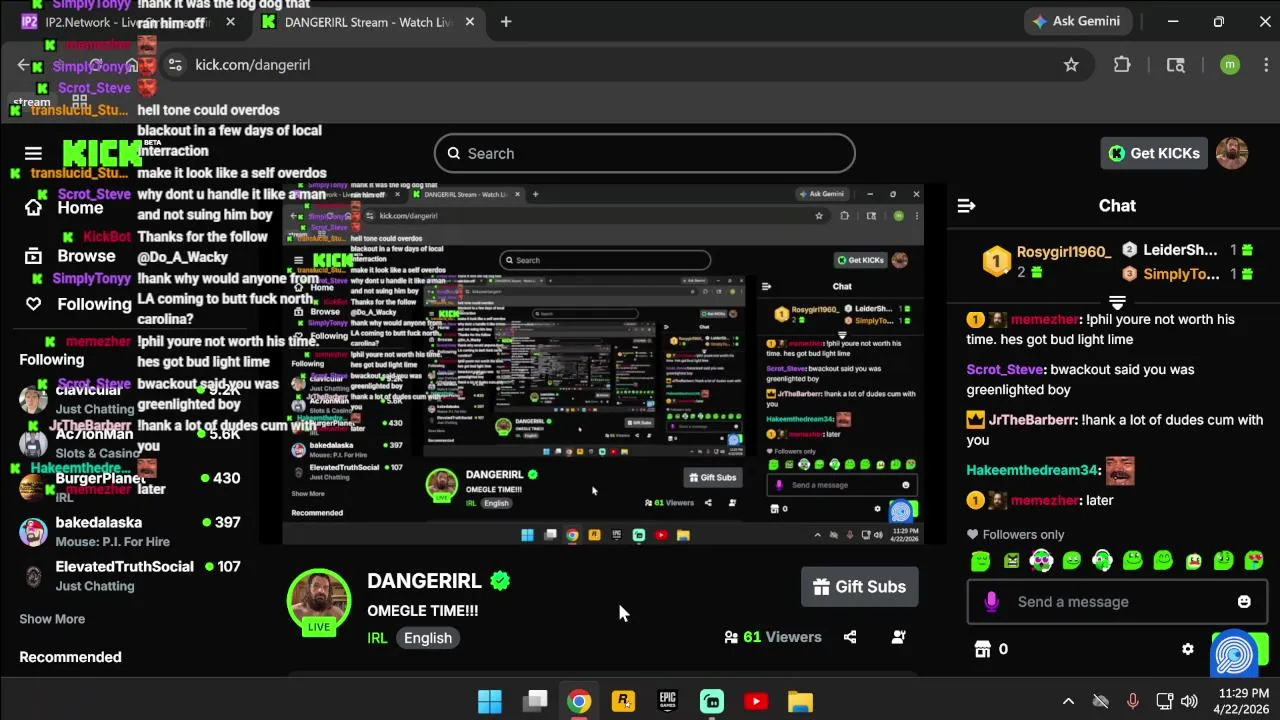Open Windows Start menu
The width and height of the screenshot is (1280, 720).
tap(490, 702)
